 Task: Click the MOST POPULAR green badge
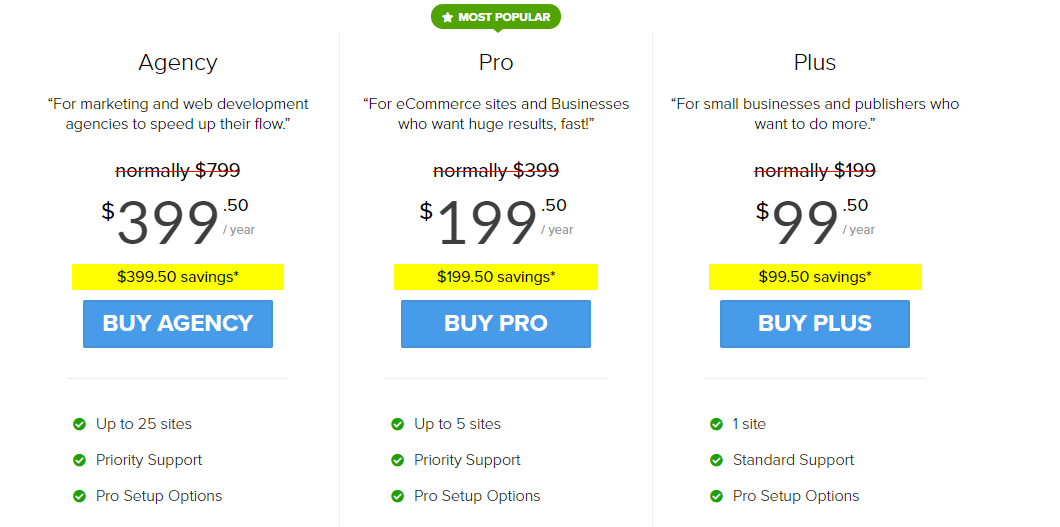pos(497,17)
